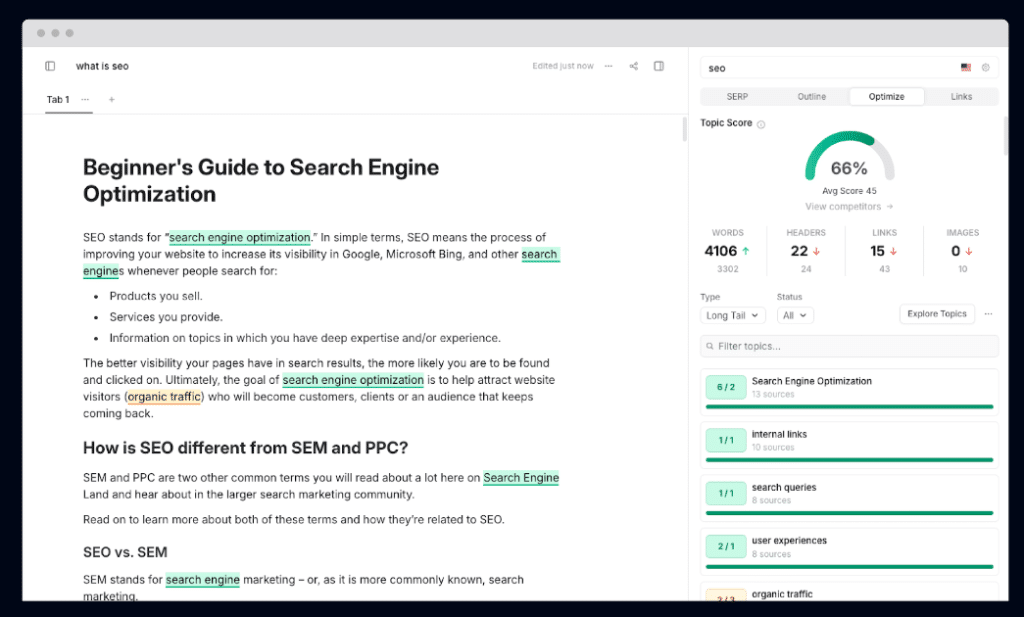Viewport: 1024px width, 617px height.
Task: Click the red down arrow beside 15
Action: click(893, 251)
